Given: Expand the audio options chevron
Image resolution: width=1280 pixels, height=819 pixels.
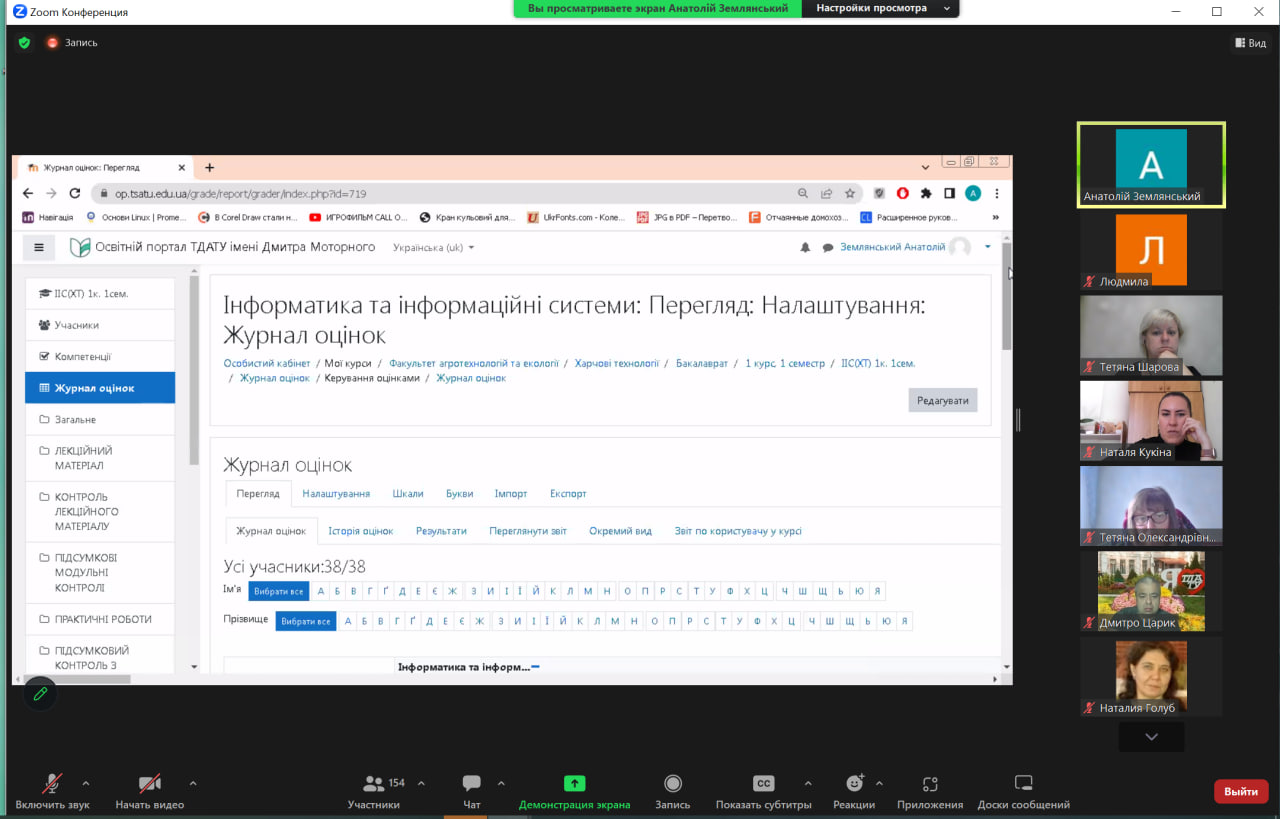Looking at the screenshot, I should click(86, 783).
